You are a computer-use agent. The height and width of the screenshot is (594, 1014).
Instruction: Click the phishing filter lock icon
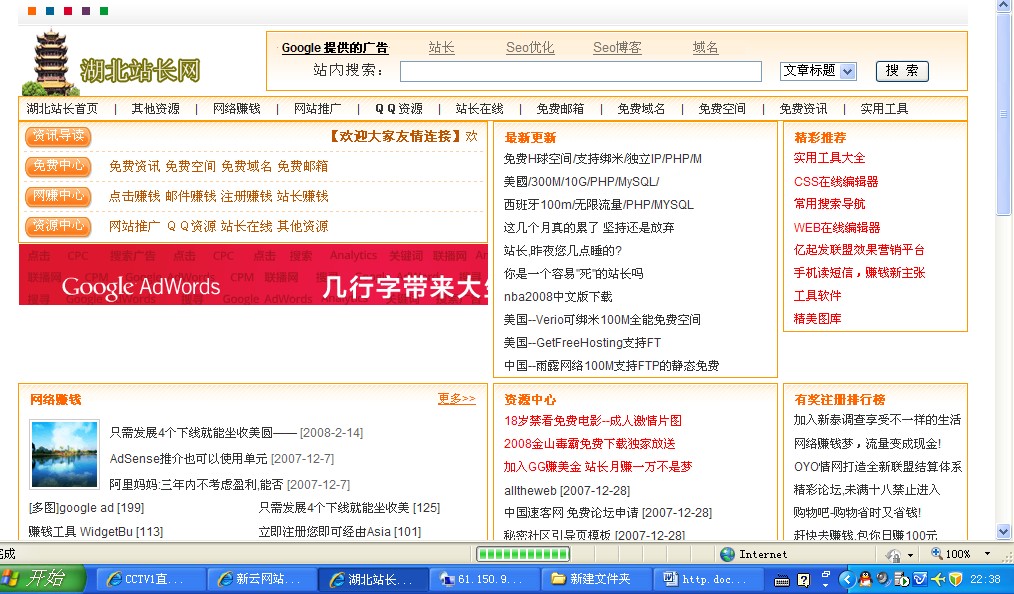click(x=894, y=555)
